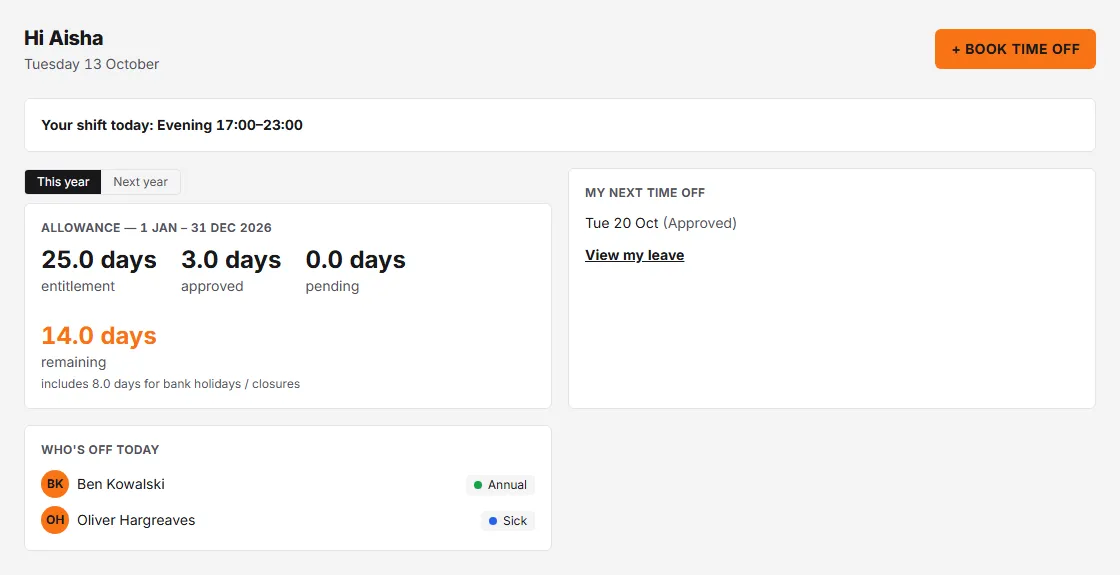
Task: Click the My Next Time Off heading
Action: click(645, 193)
